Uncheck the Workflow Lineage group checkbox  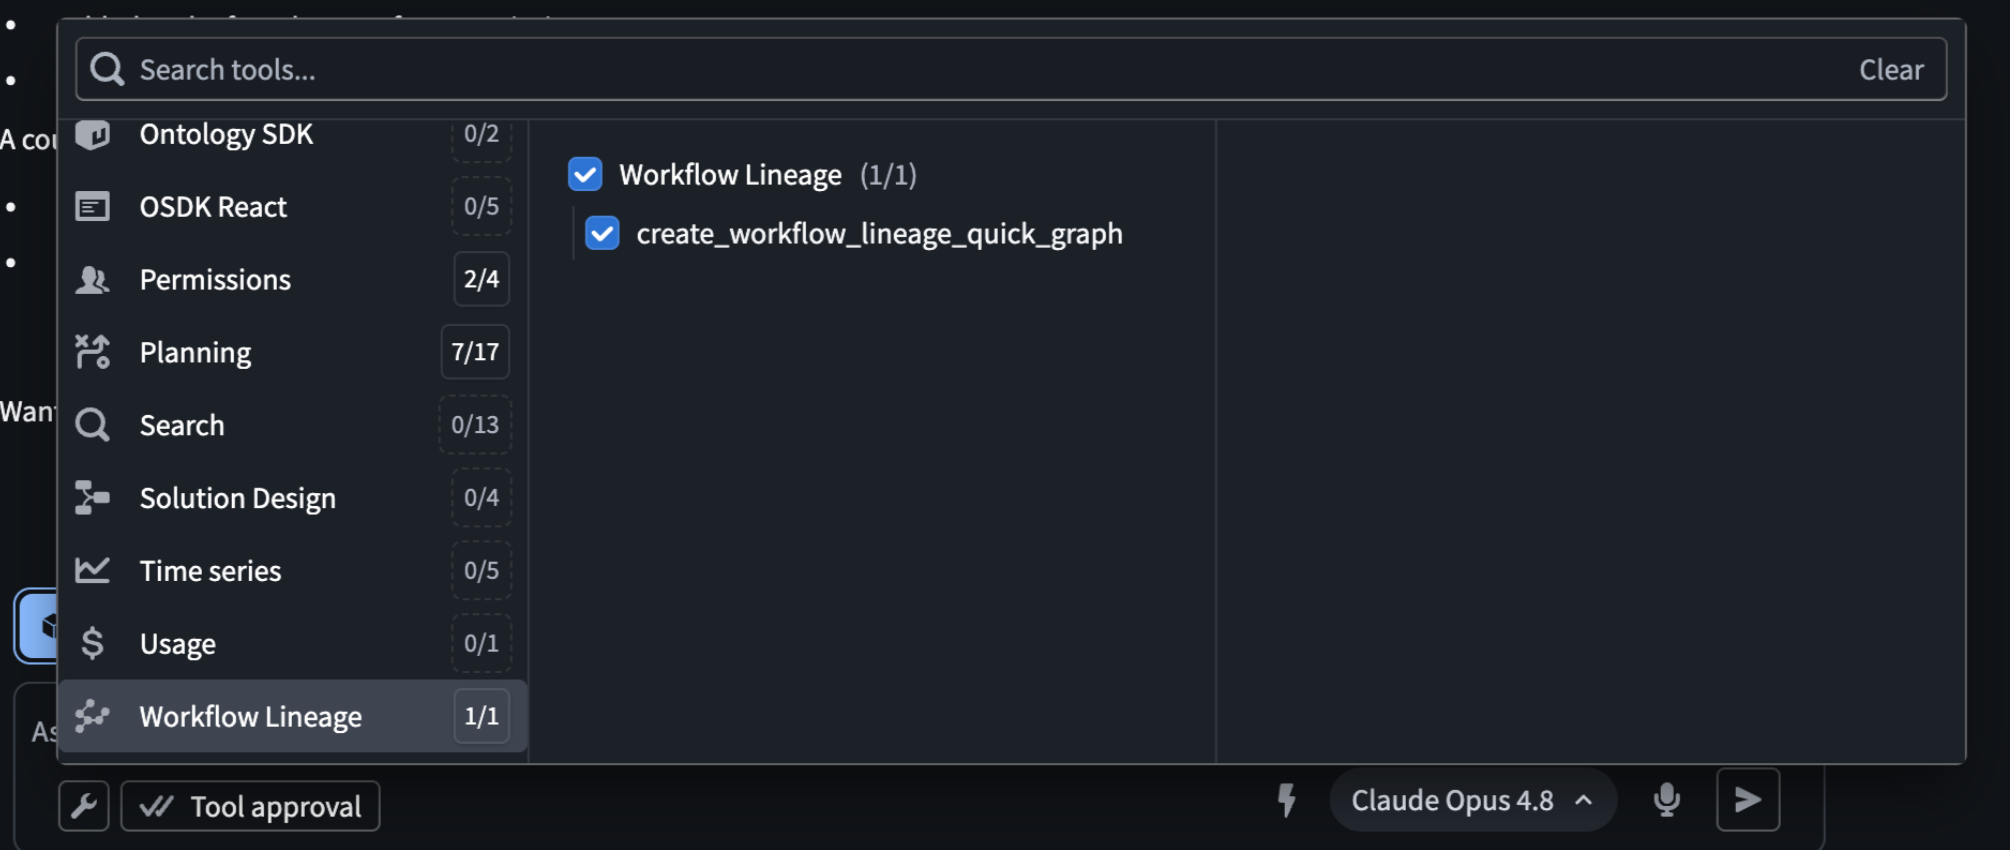pyautogui.click(x=585, y=174)
